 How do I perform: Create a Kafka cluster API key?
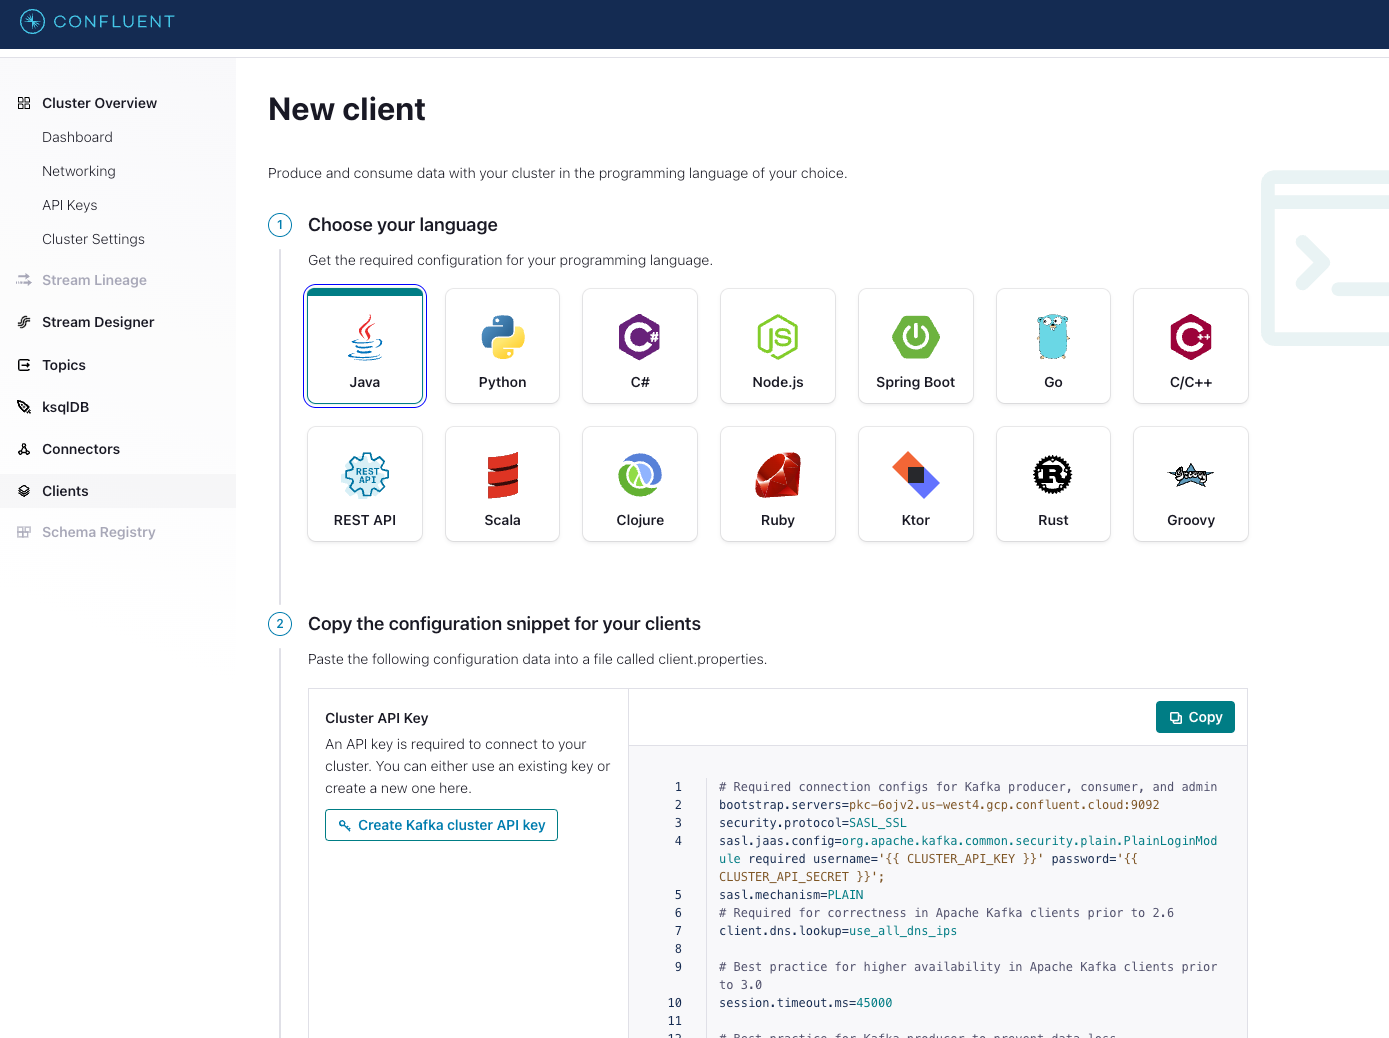[441, 825]
